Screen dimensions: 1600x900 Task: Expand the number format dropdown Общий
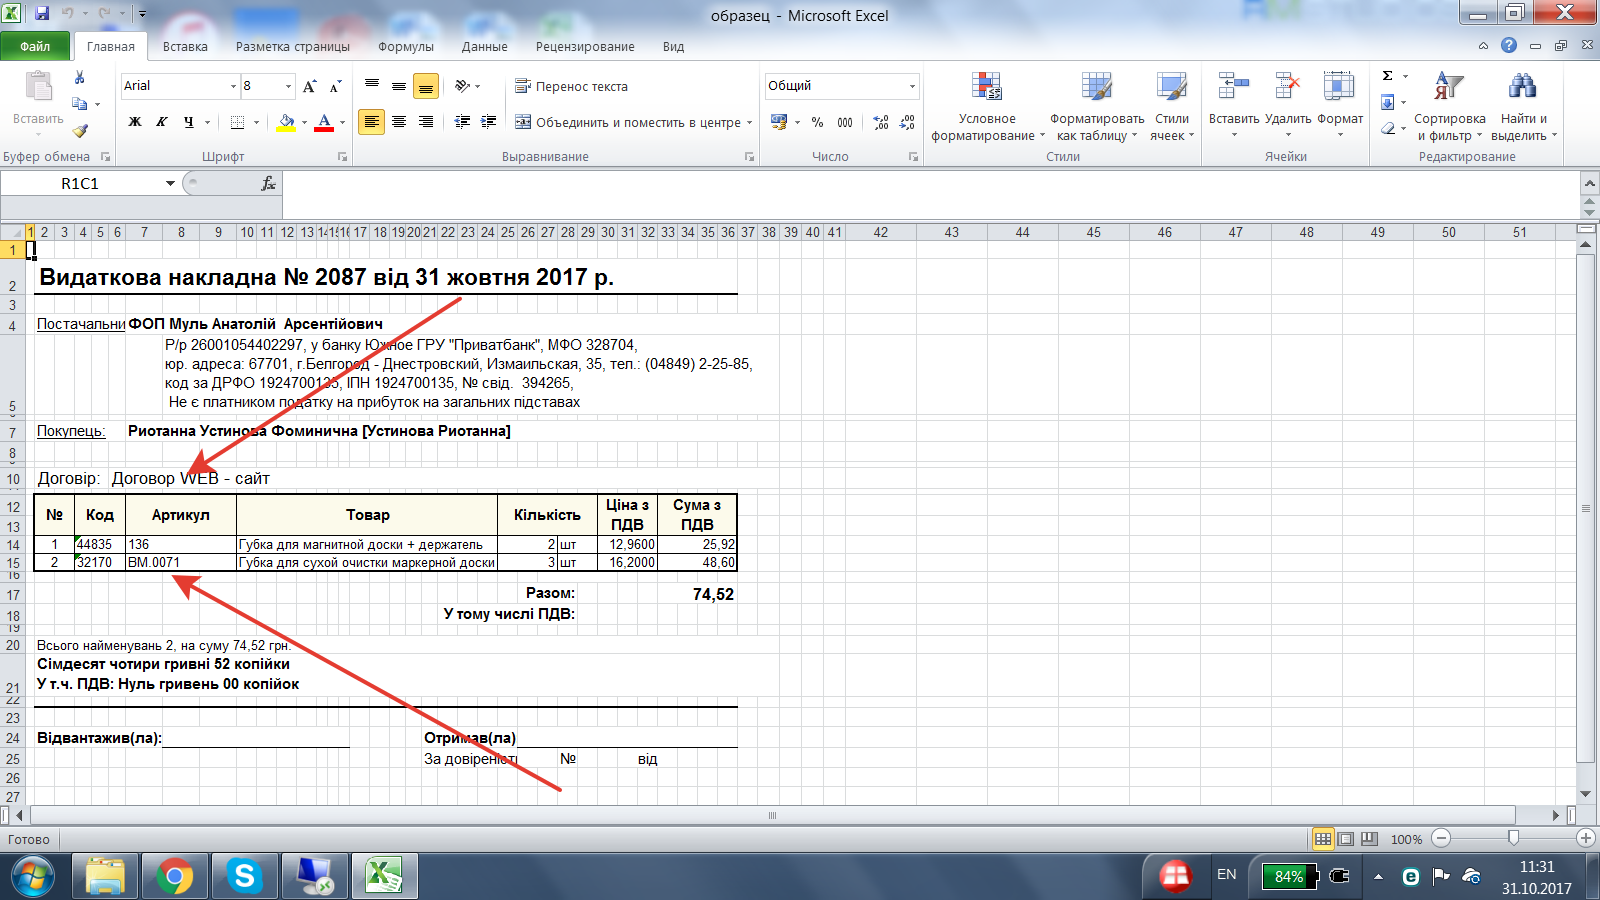point(912,87)
